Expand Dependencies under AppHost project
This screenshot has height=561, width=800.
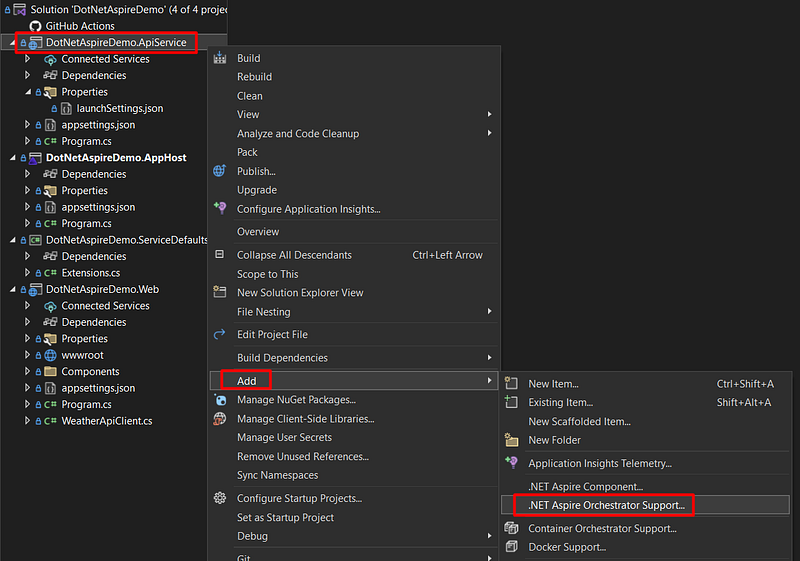click(28, 174)
